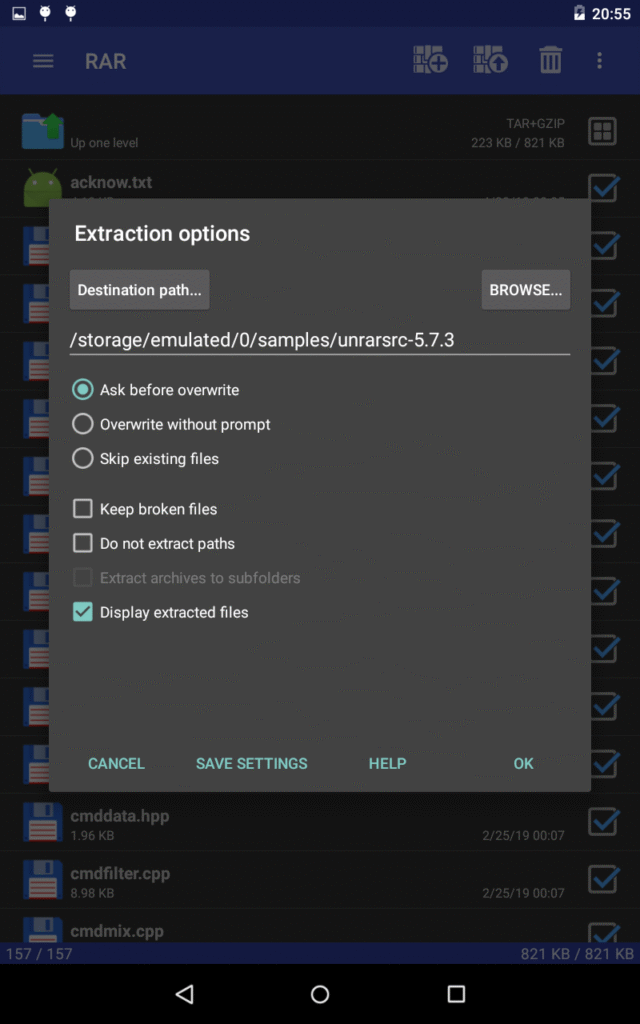
Task: Check the Do not extract paths option
Action: coord(84,543)
